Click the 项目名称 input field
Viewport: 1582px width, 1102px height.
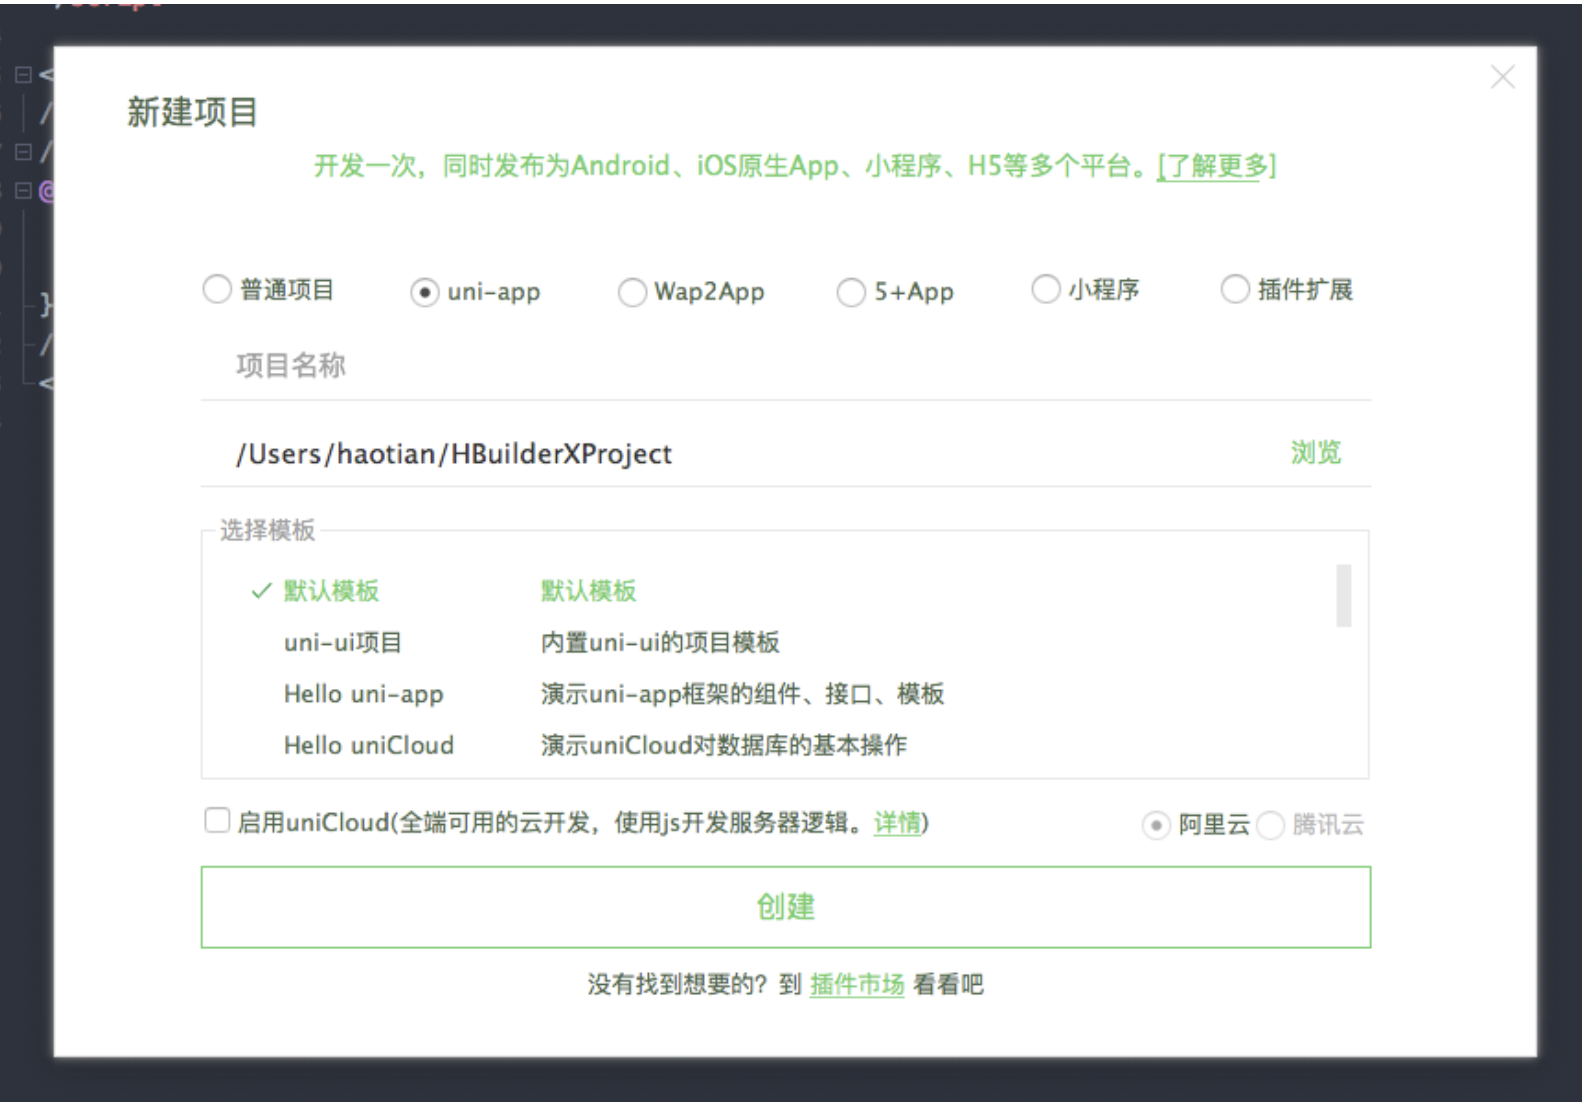pyautogui.click(x=786, y=366)
